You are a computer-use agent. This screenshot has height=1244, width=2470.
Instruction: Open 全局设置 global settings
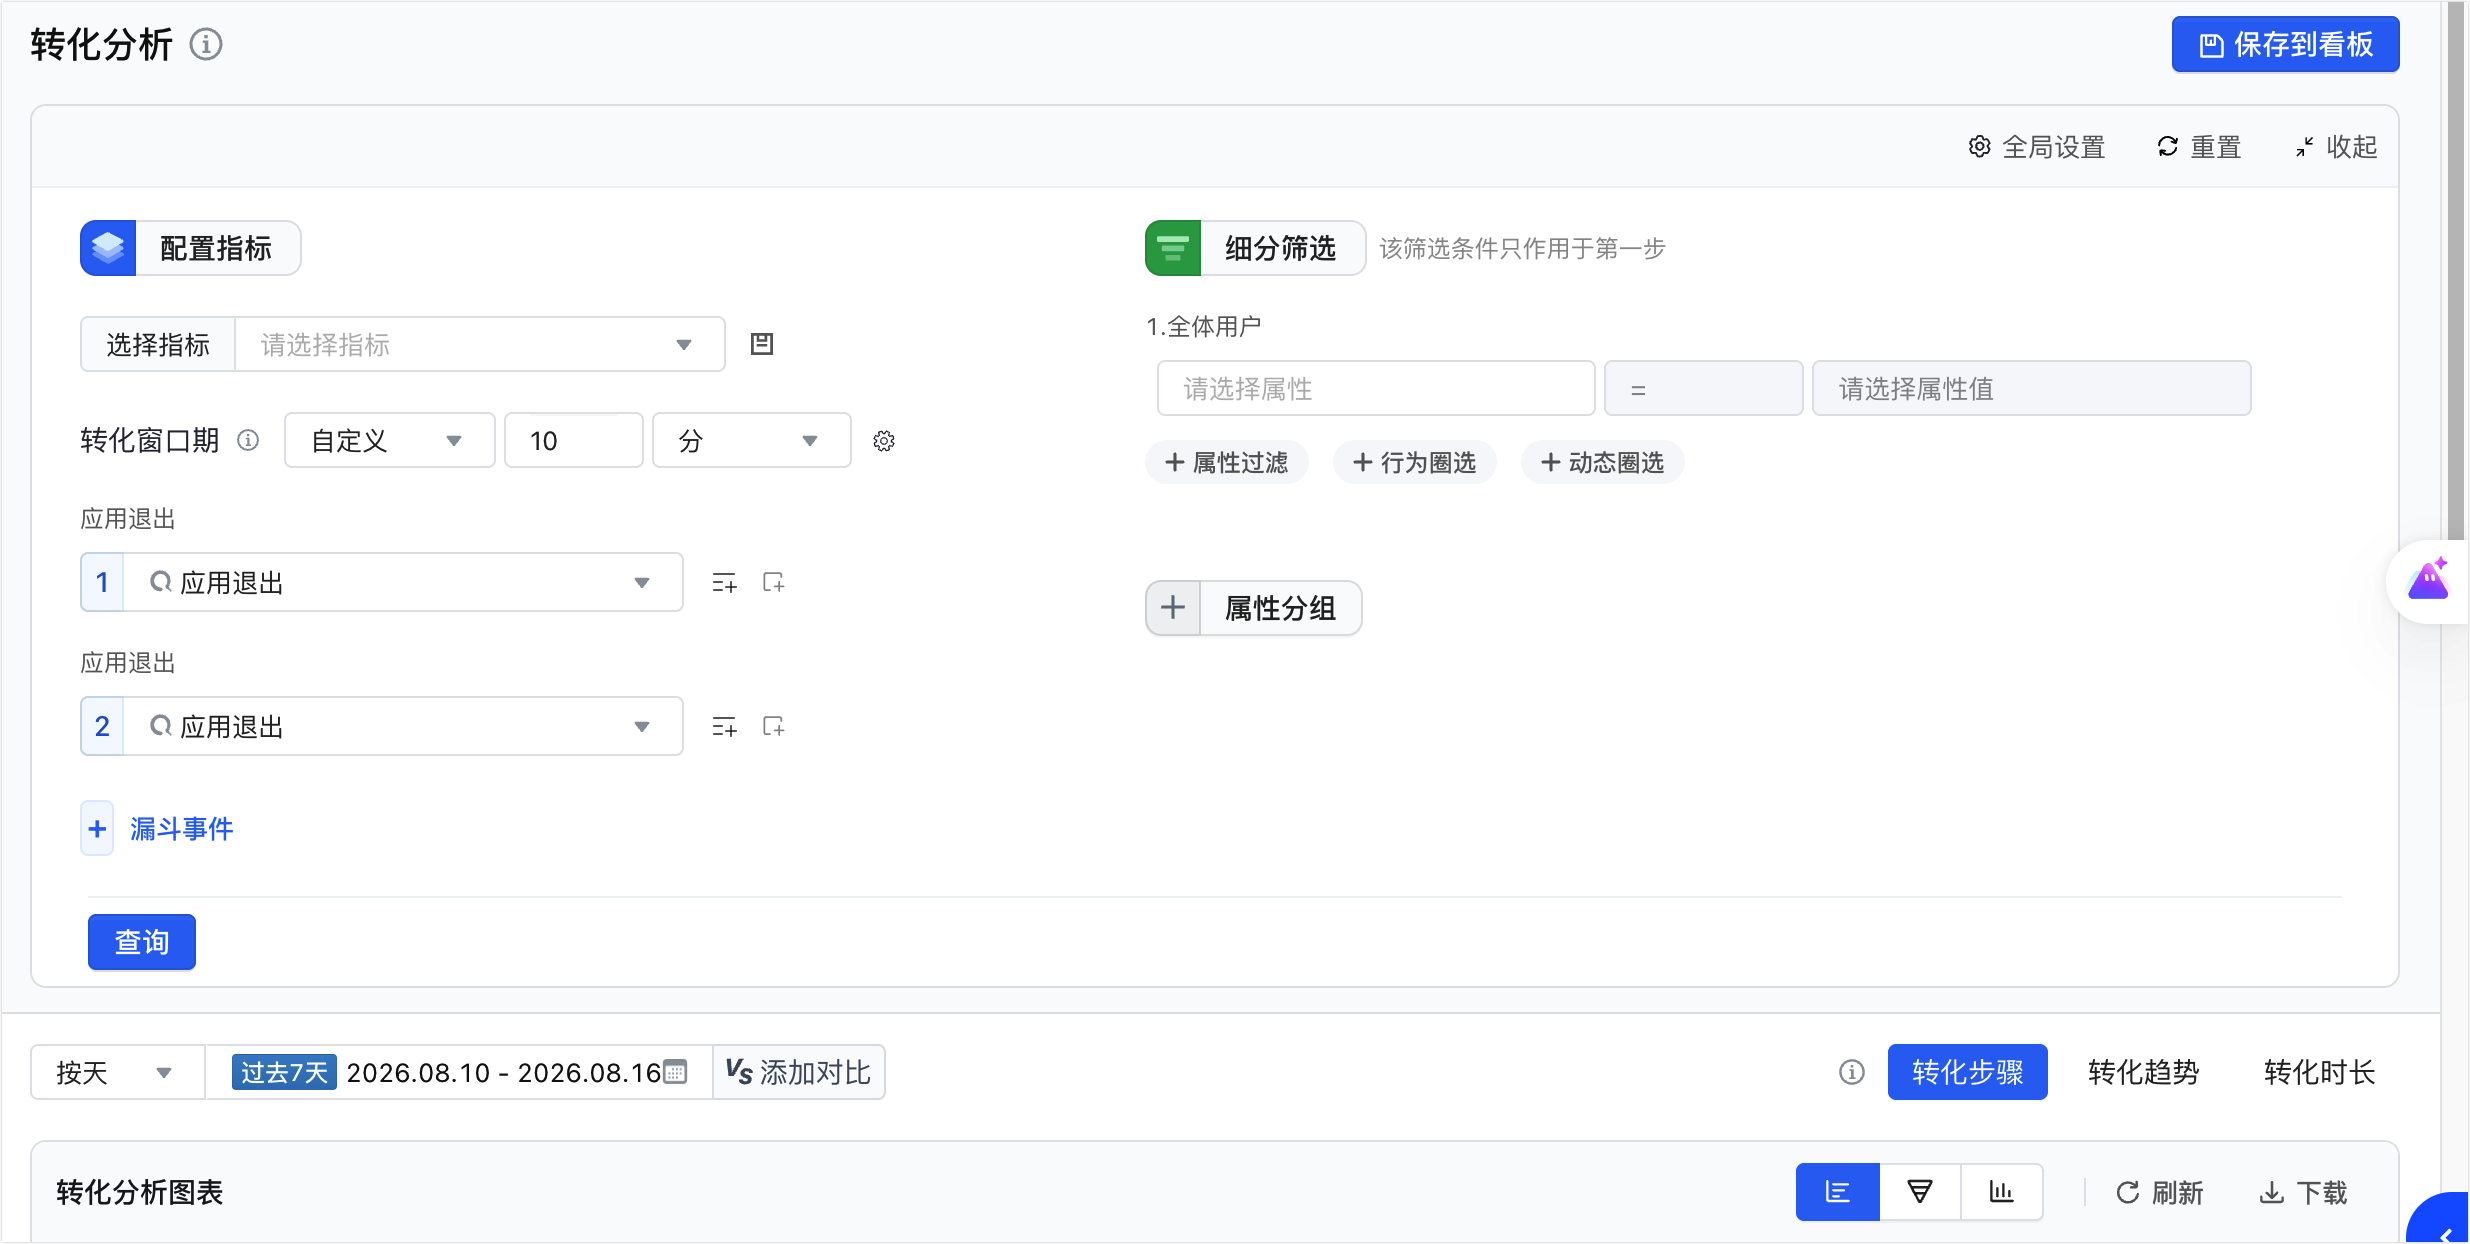(x=2037, y=147)
